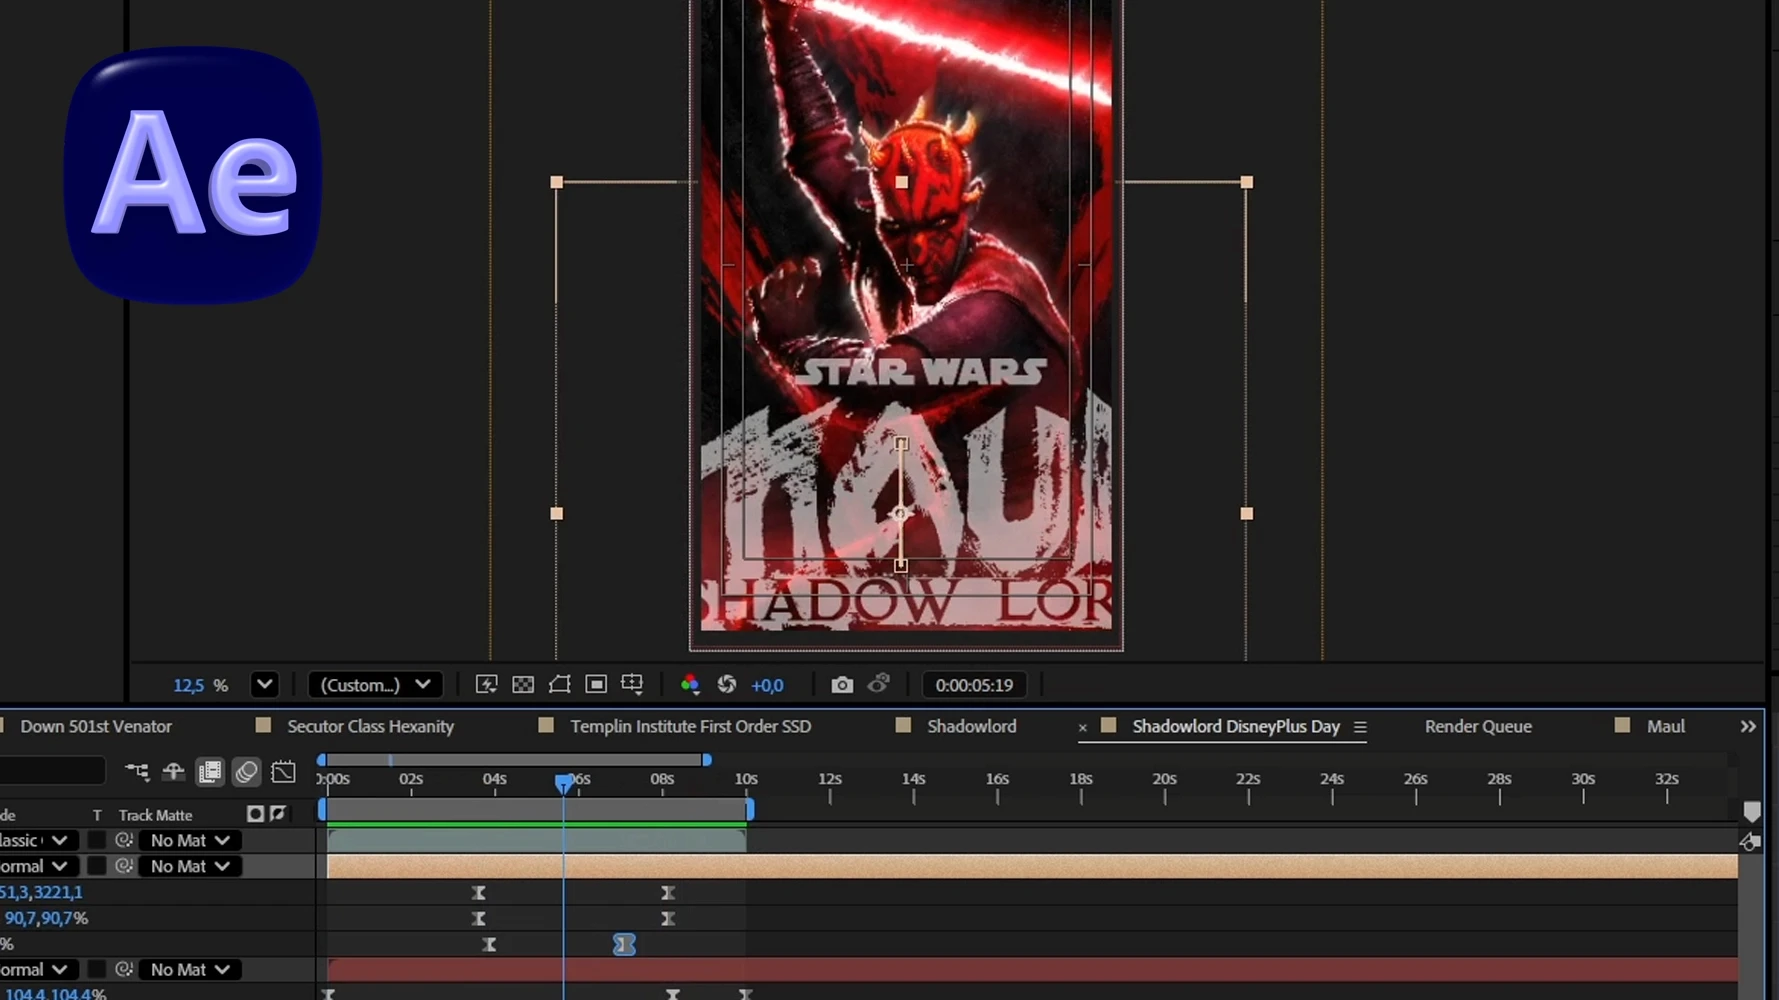Click the +0,0 exposure value
The height and width of the screenshot is (1000, 1779).
point(767,685)
